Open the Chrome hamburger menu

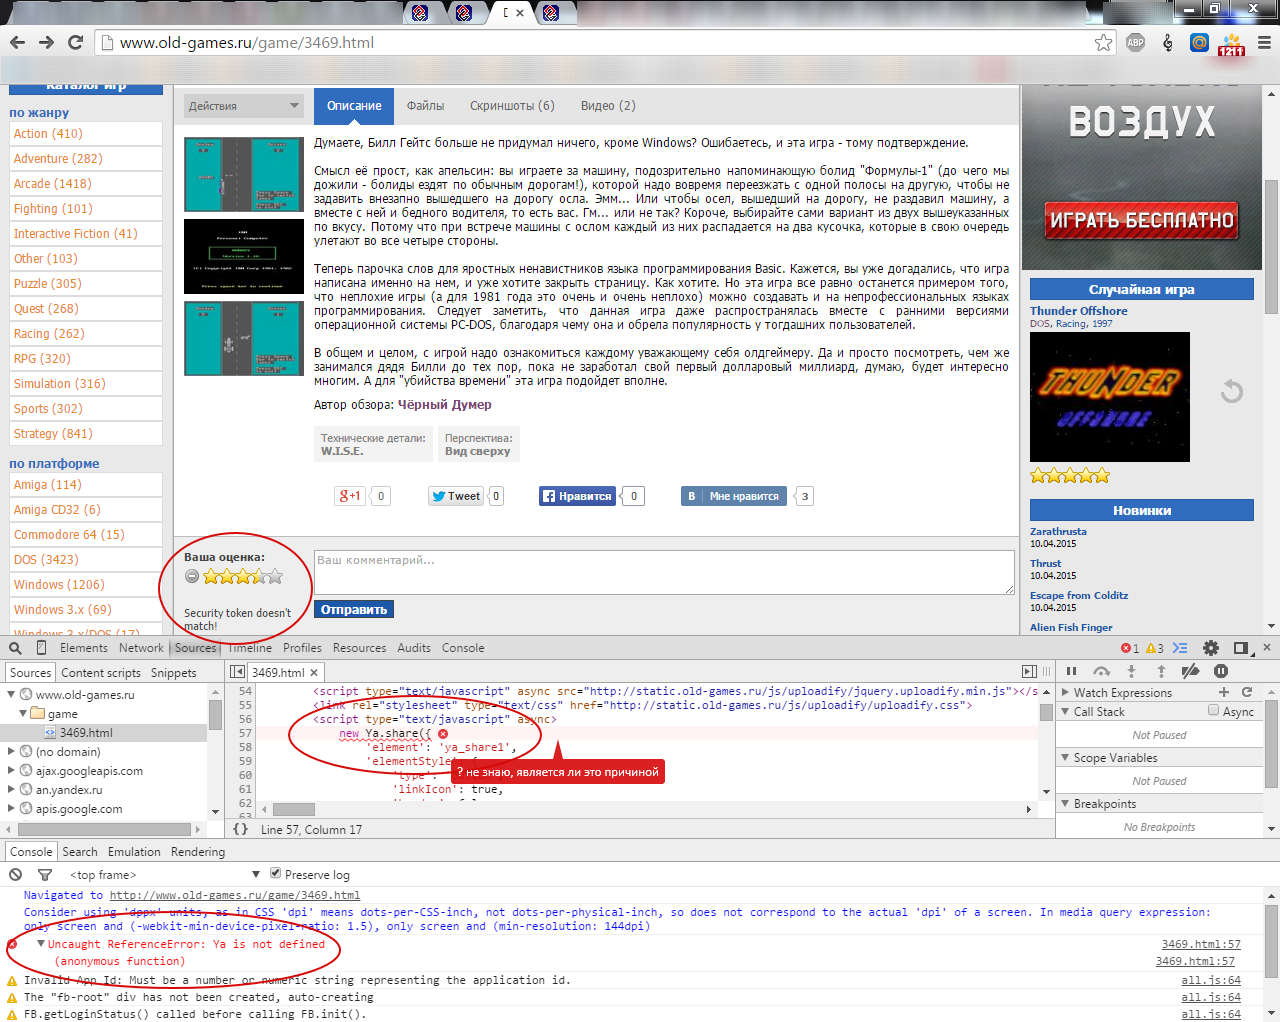pyautogui.click(x=1264, y=42)
